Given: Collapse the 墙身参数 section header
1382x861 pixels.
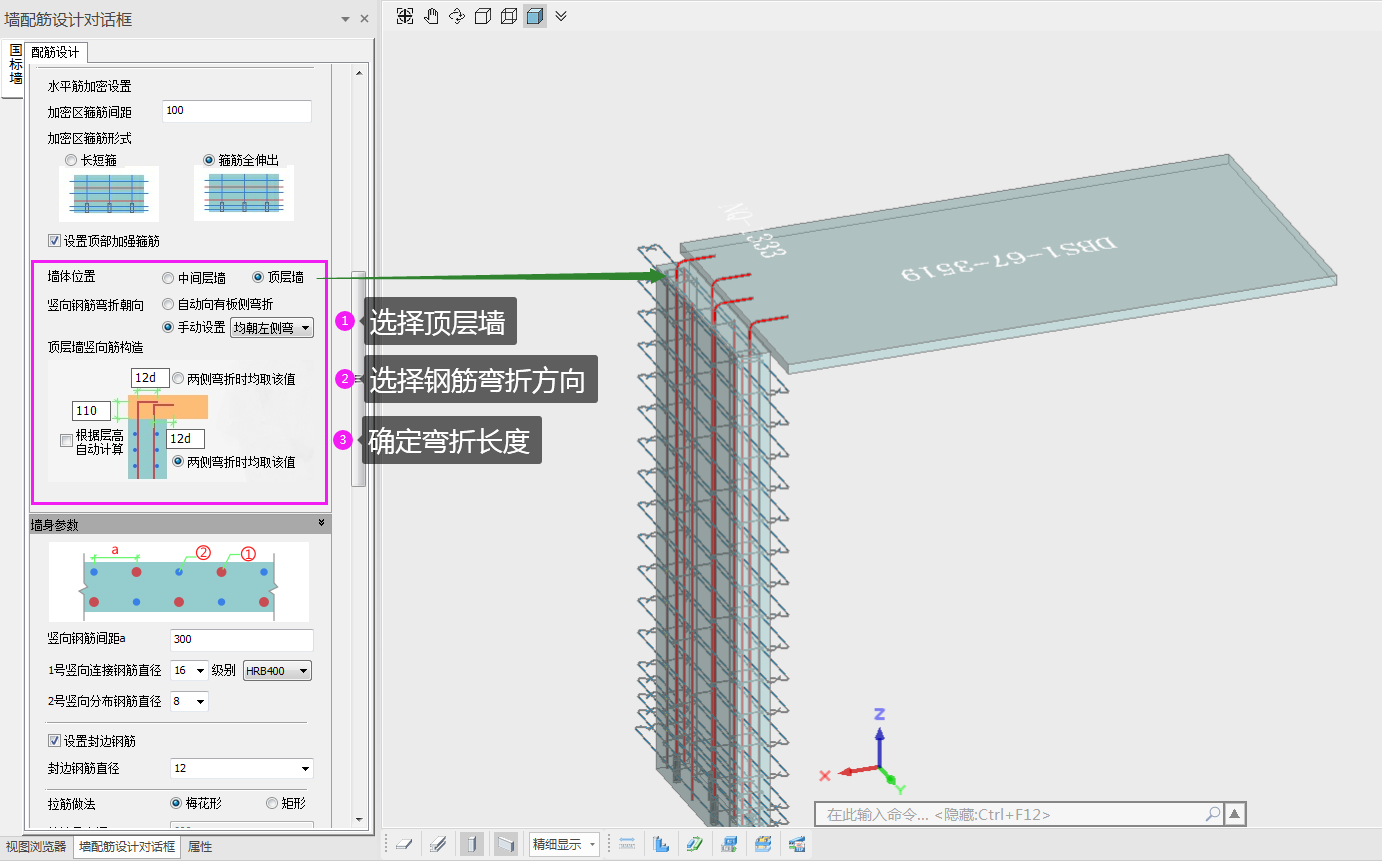Looking at the screenshot, I should pyautogui.click(x=321, y=523).
